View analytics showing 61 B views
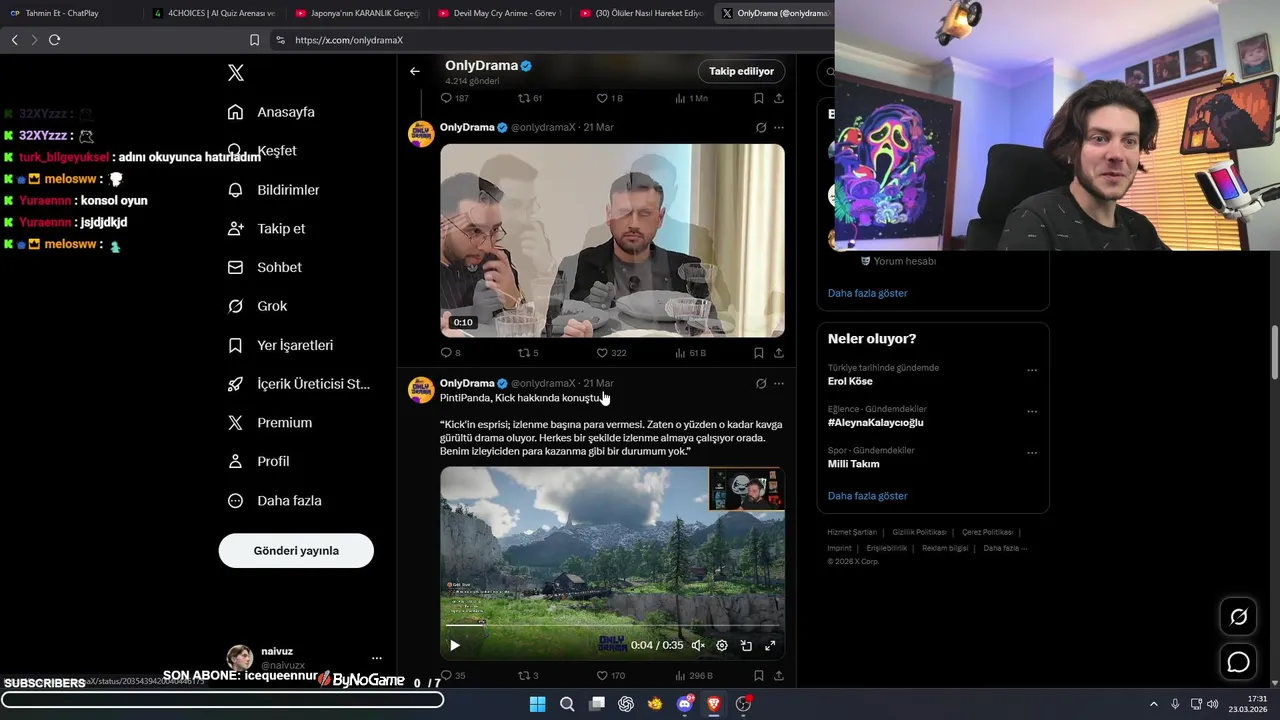The height and width of the screenshot is (720, 1280). pos(691,353)
